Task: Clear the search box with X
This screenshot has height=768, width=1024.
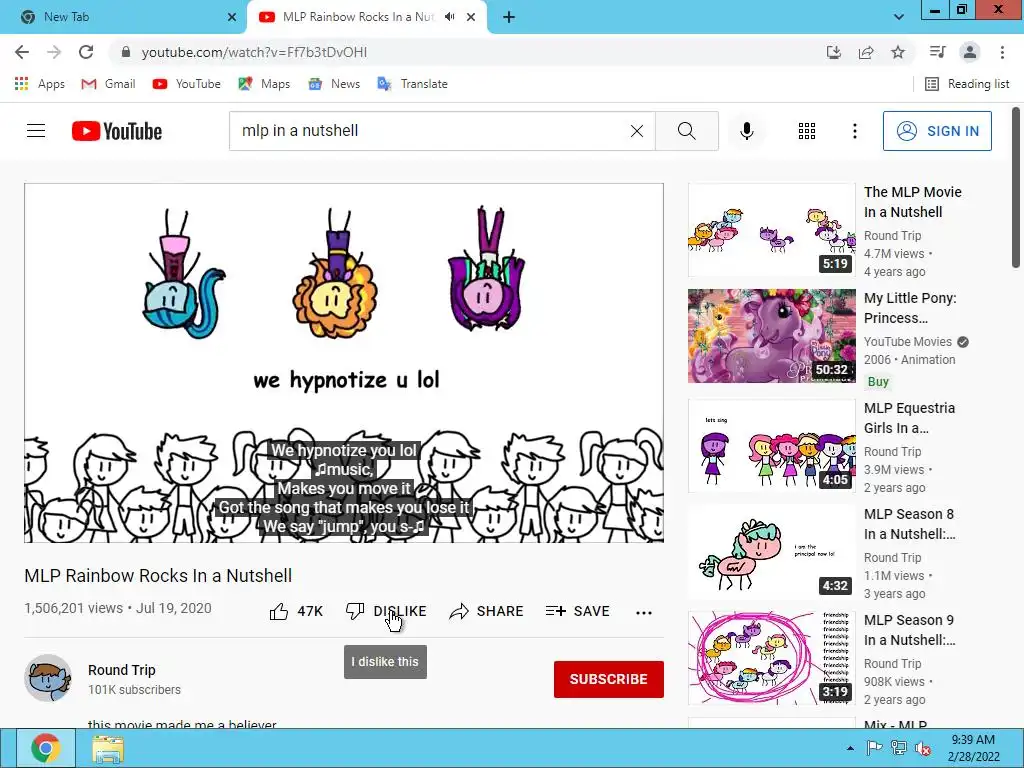Action: [x=637, y=131]
